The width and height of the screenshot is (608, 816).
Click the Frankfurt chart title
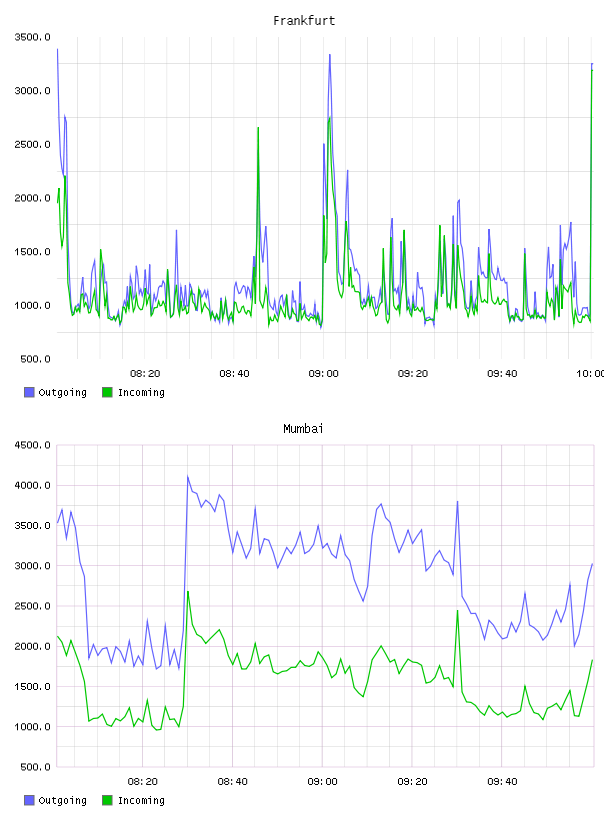304,21
